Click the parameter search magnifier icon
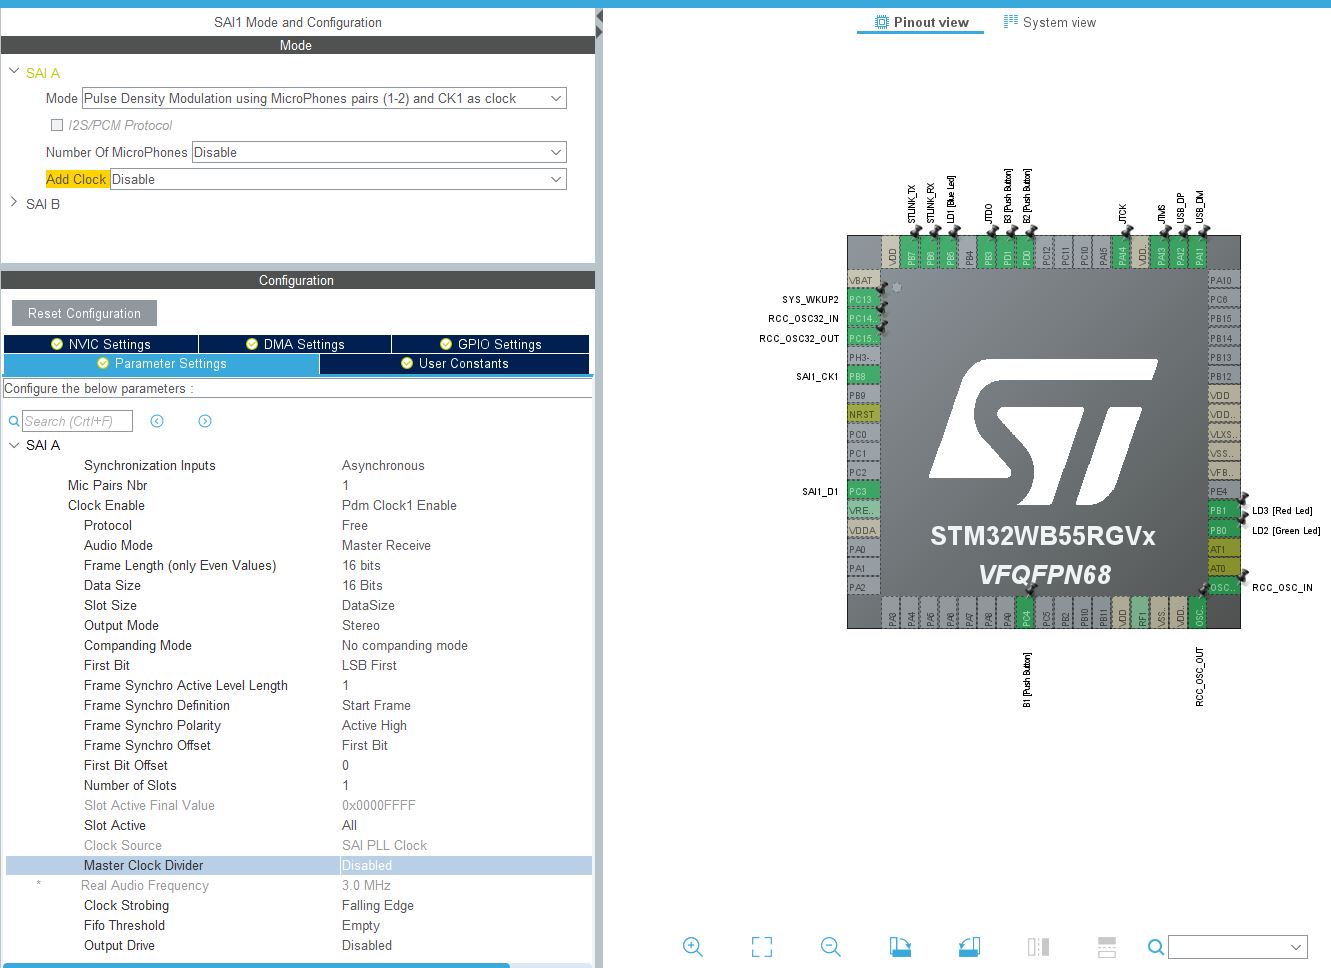Screen dimensions: 1331x968 click(14, 422)
